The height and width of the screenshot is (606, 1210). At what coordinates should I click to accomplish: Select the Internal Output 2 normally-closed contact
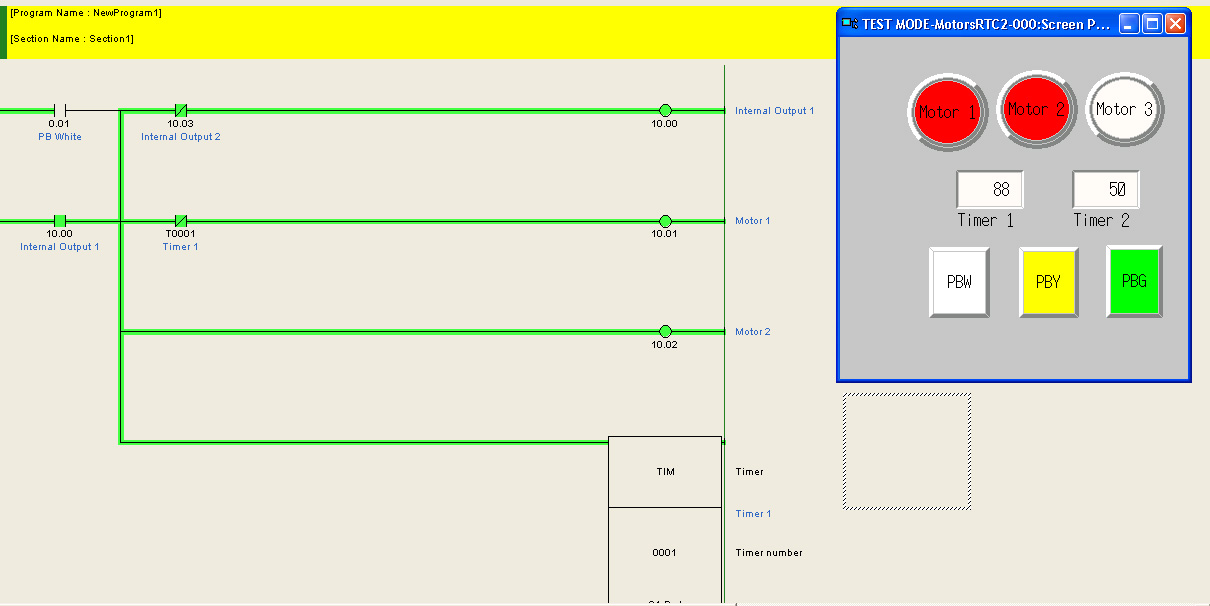(180, 110)
